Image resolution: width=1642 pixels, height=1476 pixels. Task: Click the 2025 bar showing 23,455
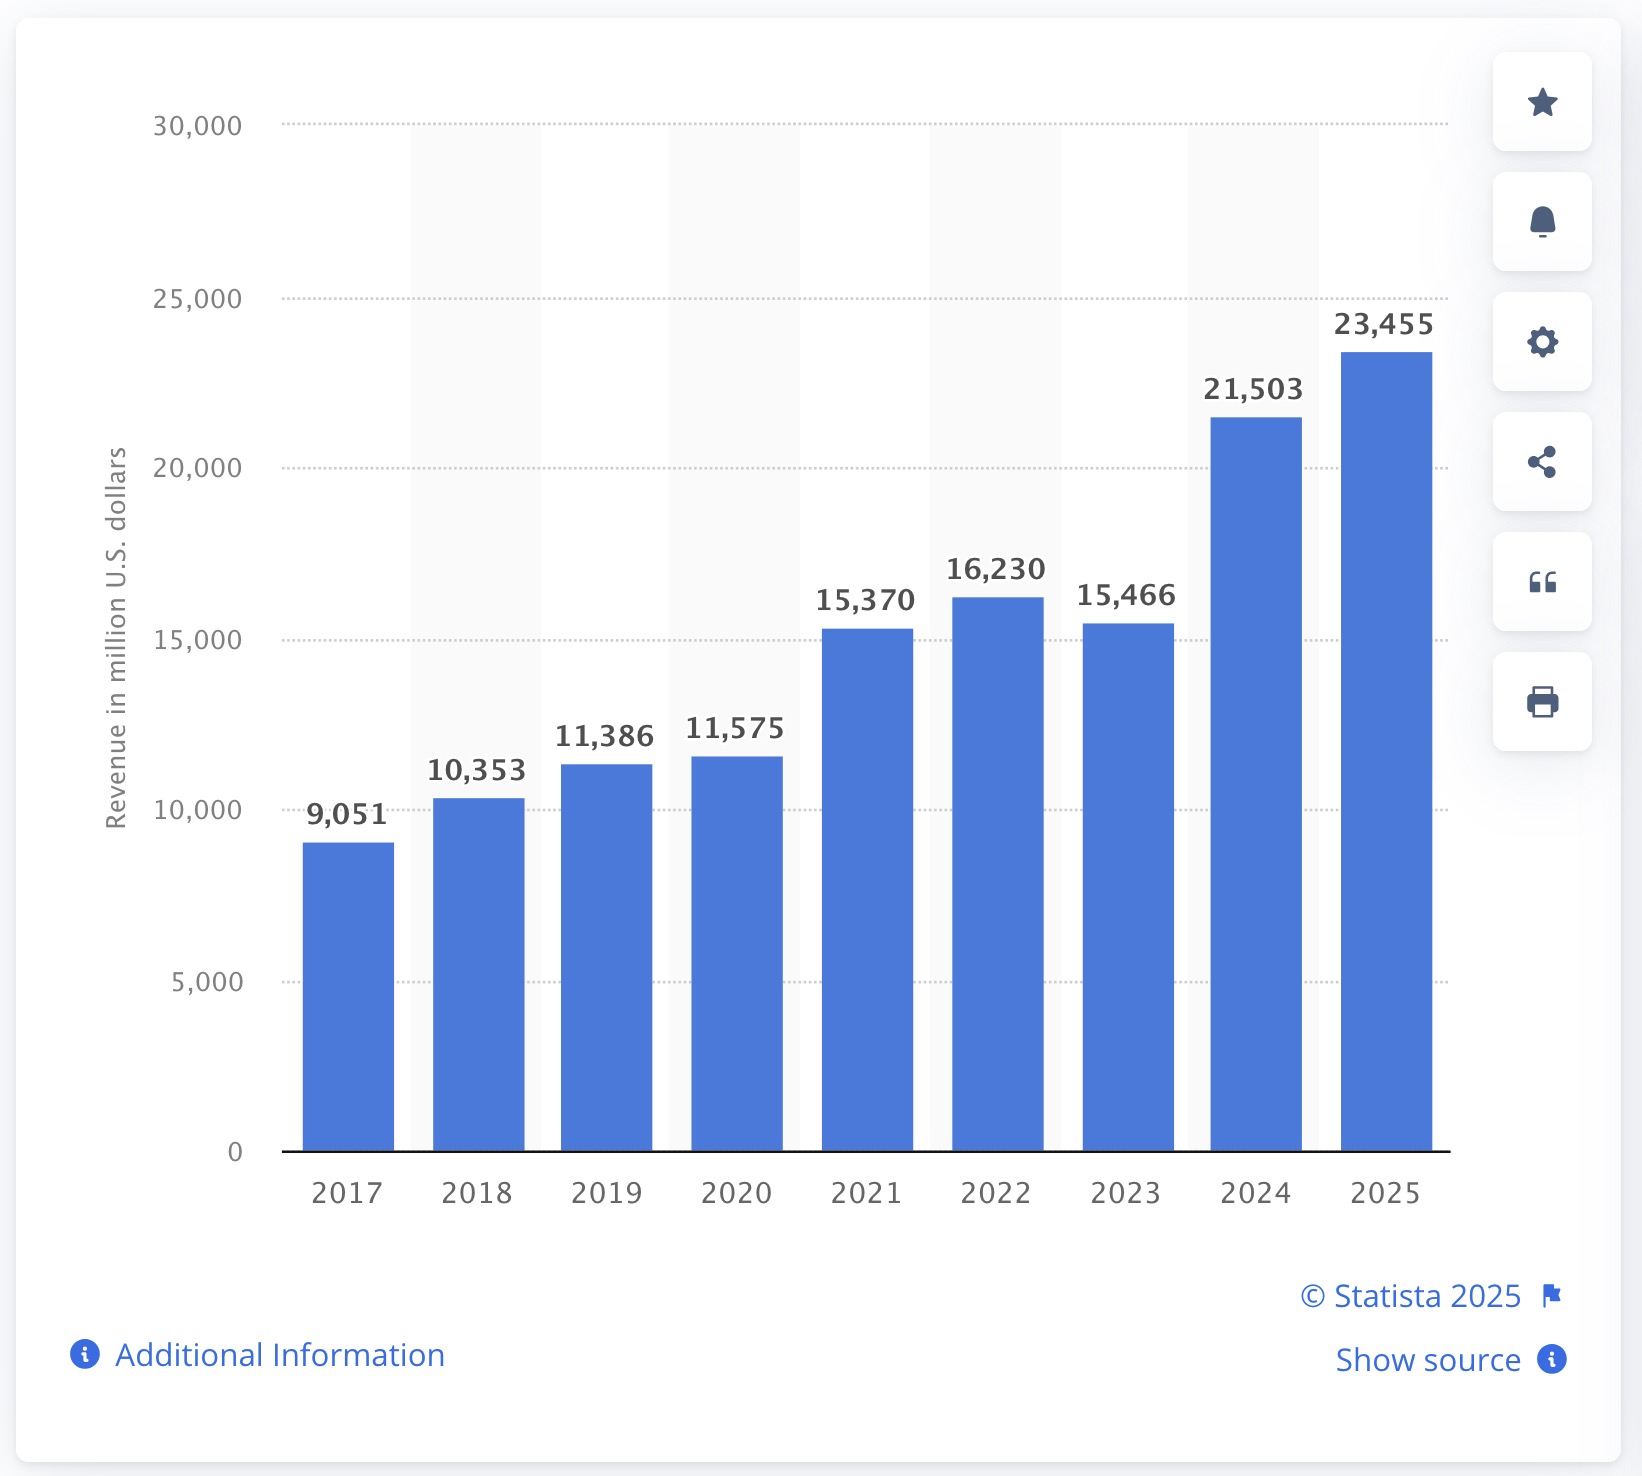[1386, 750]
